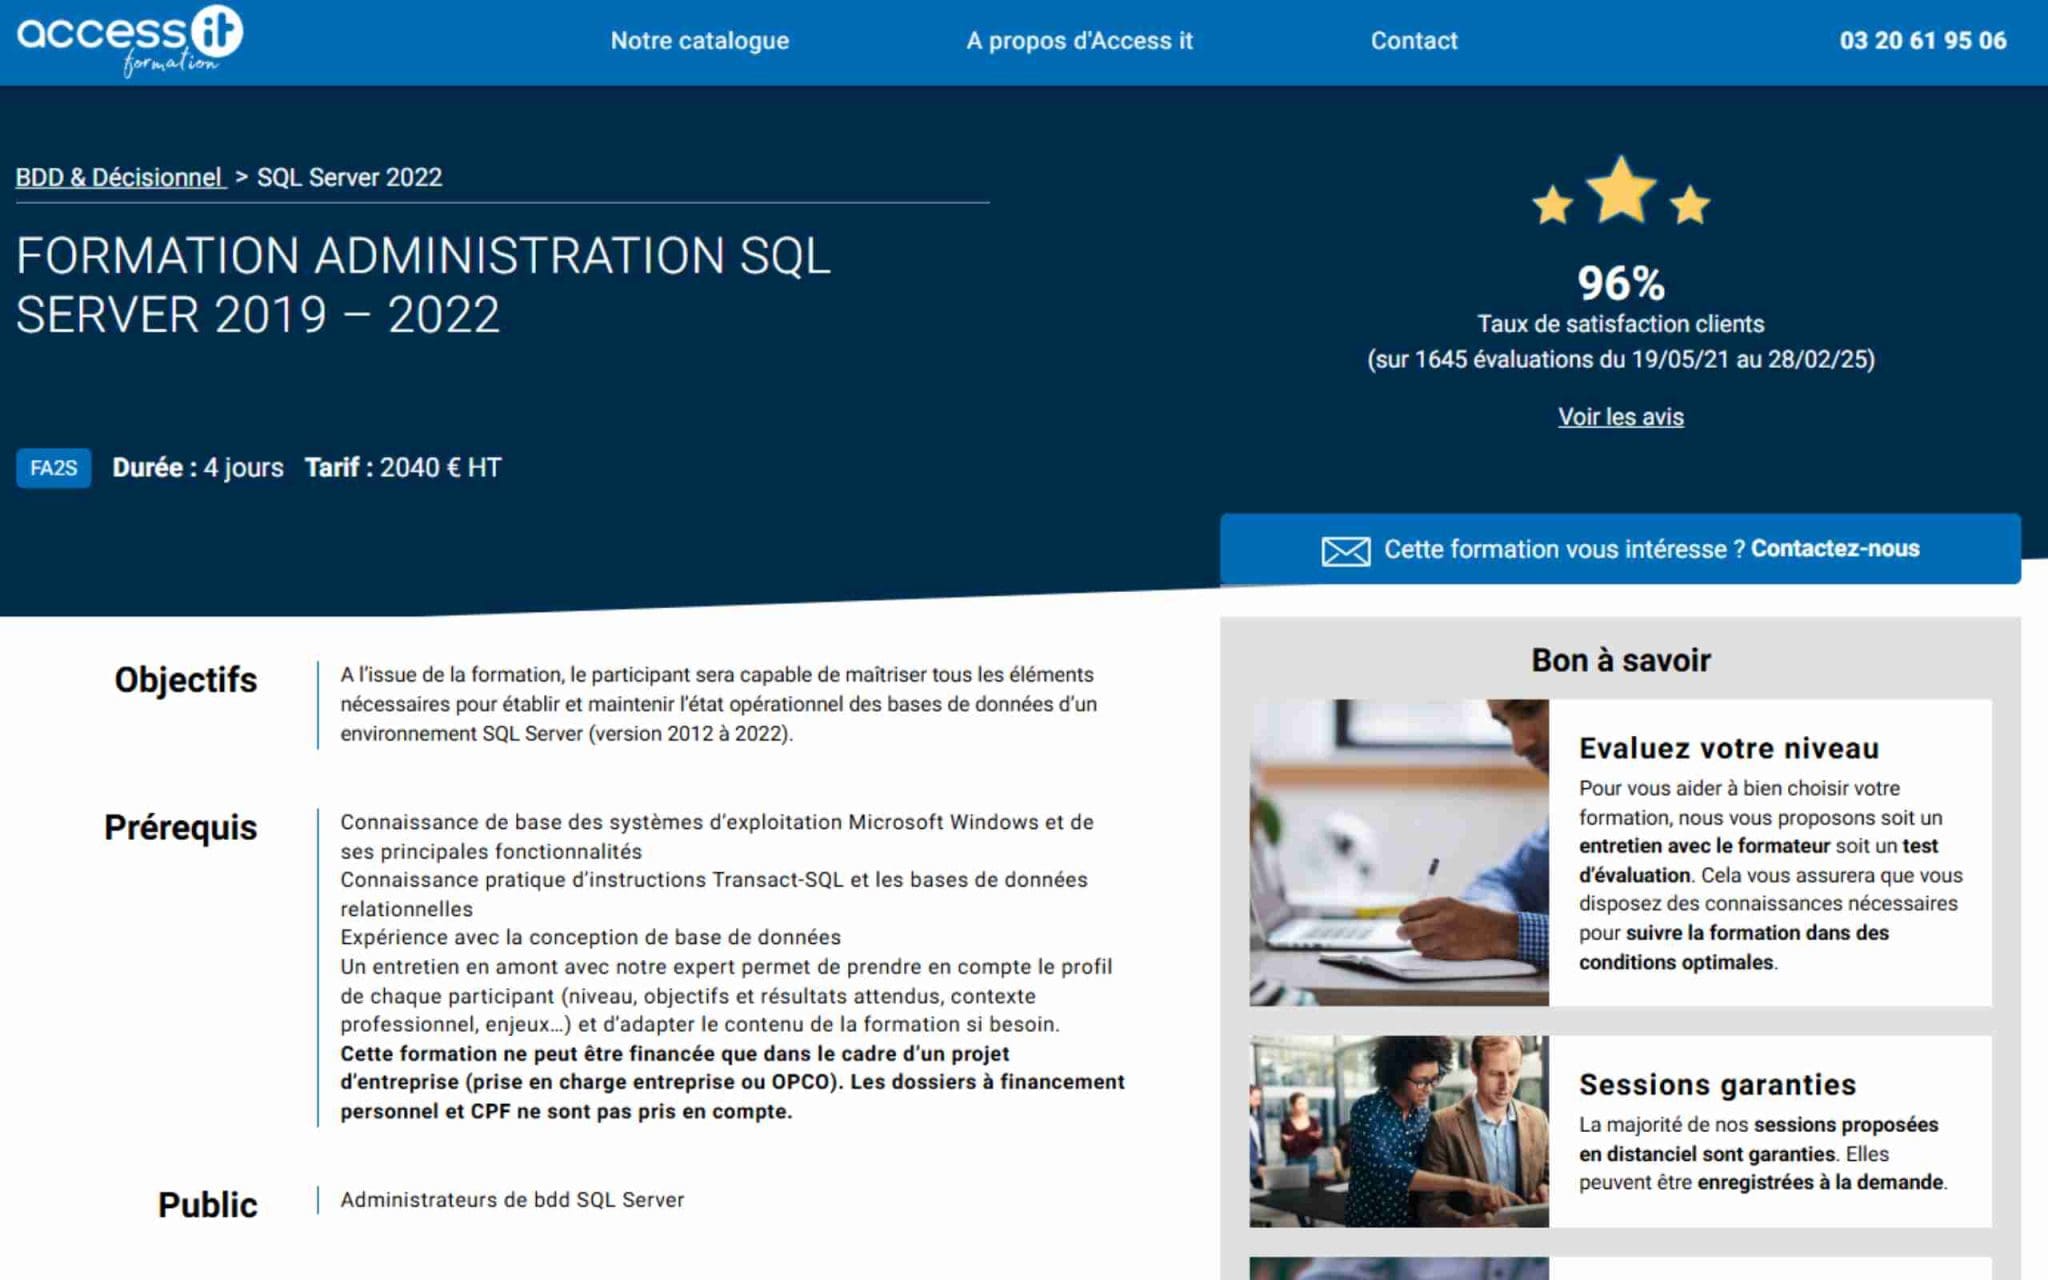Screen dimensions: 2048x1280
Task: Click the 96% satisfaction rate figure
Action: pyautogui.click(x=1621, y=283)
